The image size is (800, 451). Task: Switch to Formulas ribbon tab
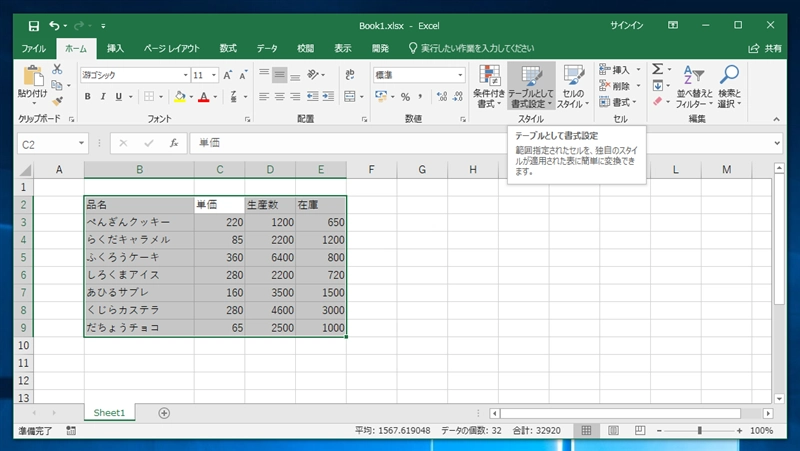tap(228, 48)
